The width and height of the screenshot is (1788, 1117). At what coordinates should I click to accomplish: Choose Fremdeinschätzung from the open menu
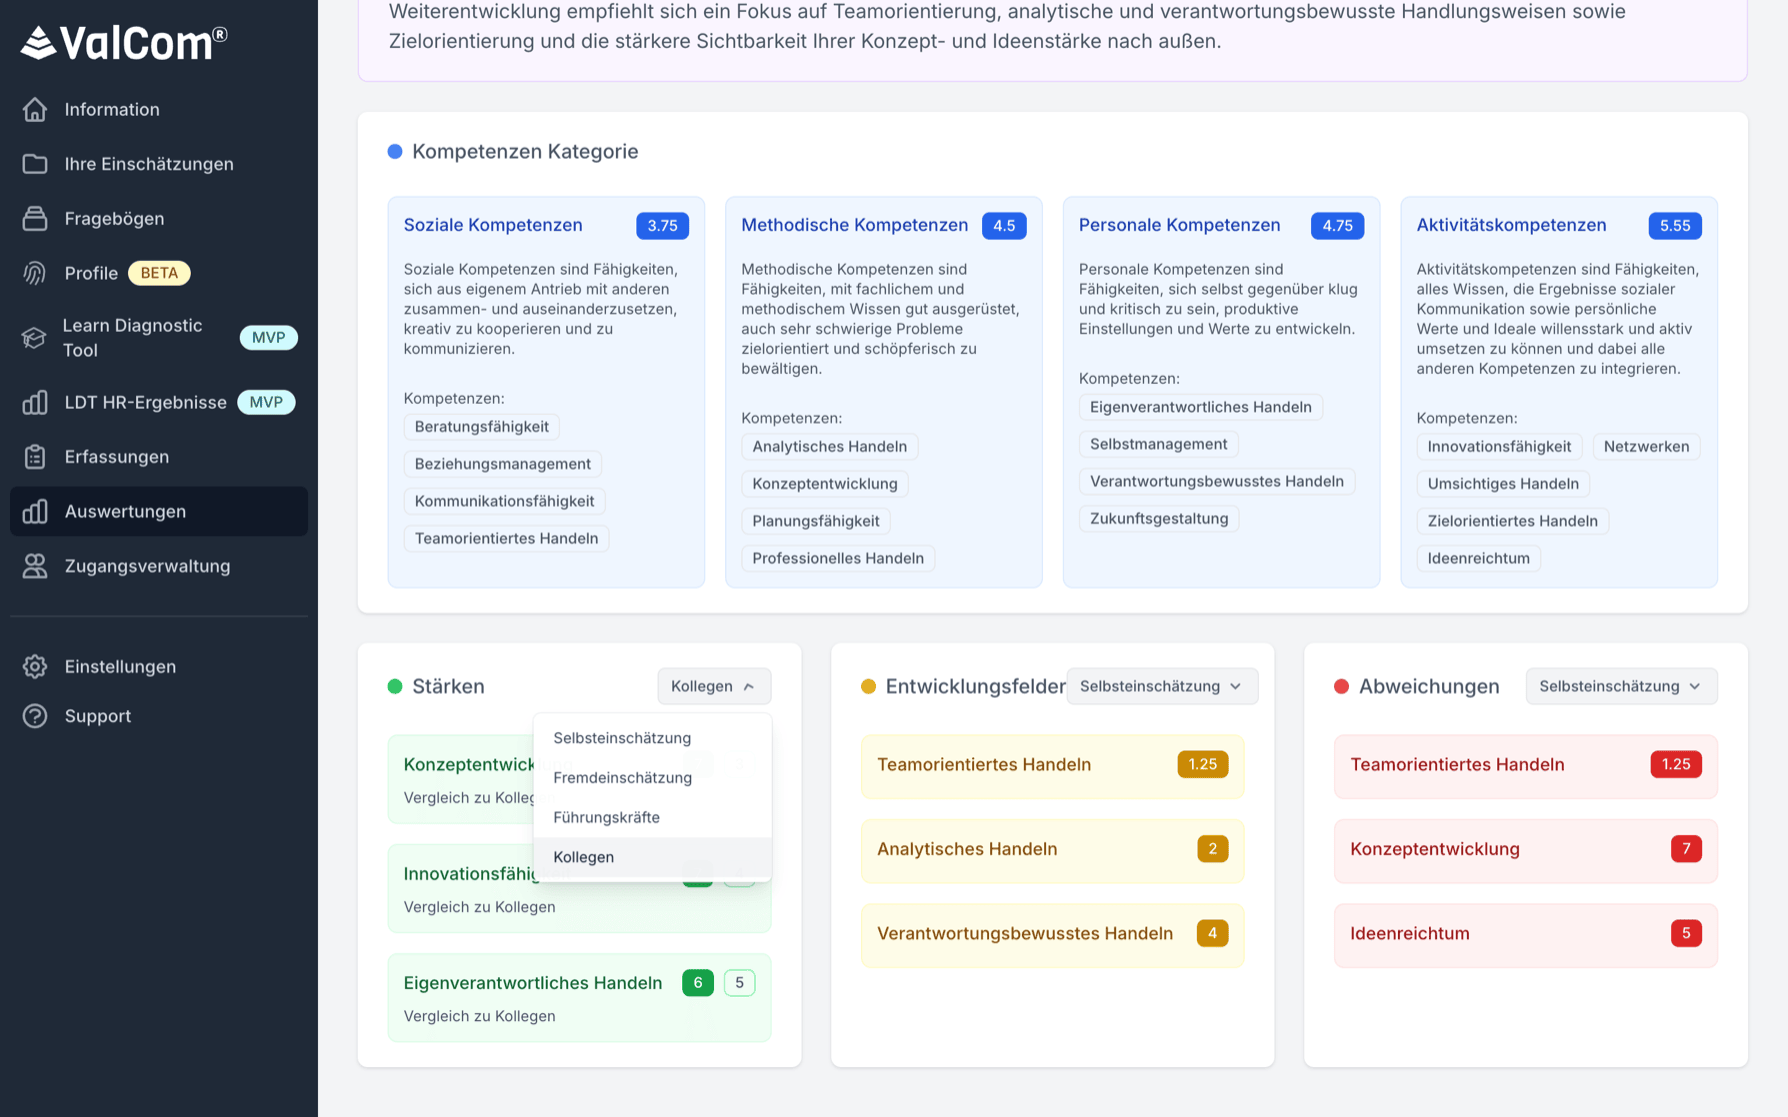point(622,777)
